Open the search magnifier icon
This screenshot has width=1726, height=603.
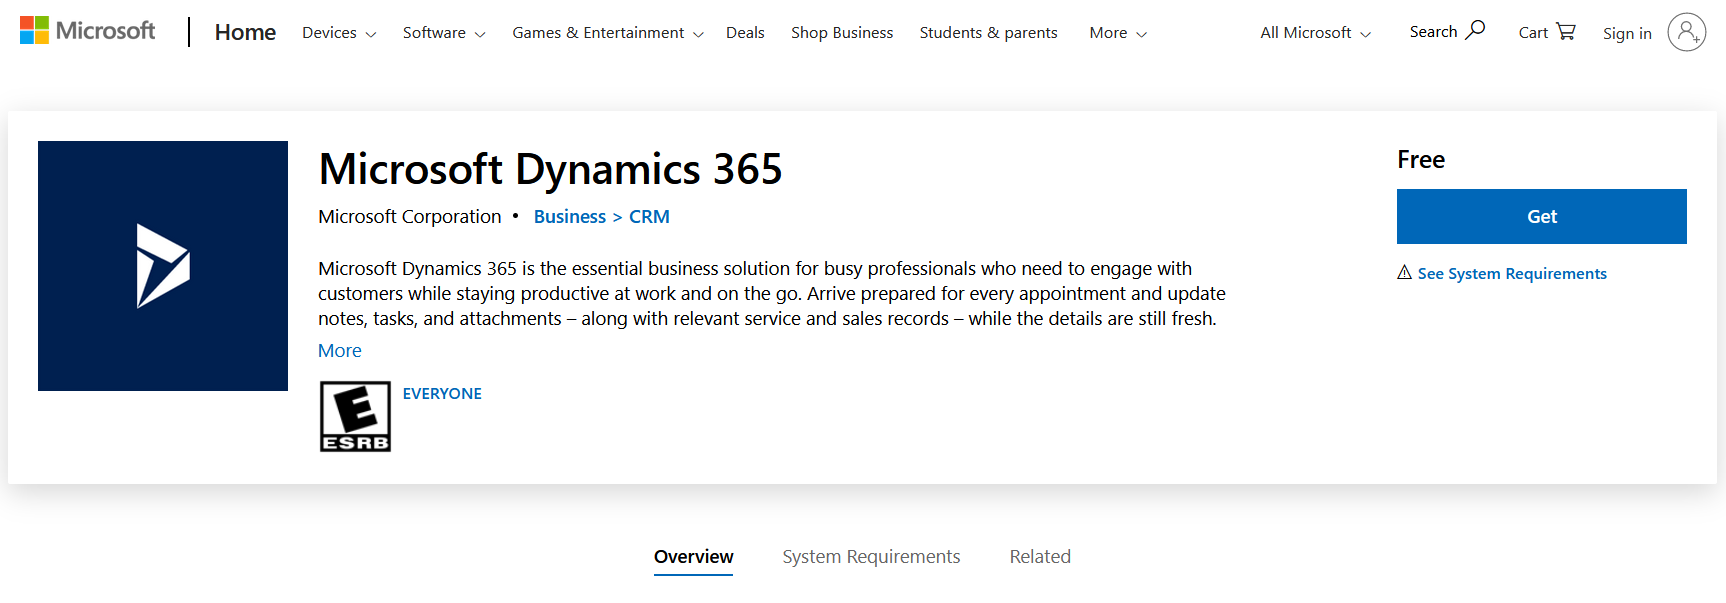(x=1475, y=30)
